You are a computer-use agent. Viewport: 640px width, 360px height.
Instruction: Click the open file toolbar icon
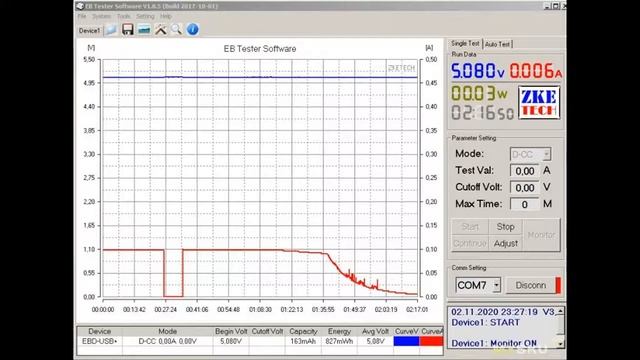111,30
